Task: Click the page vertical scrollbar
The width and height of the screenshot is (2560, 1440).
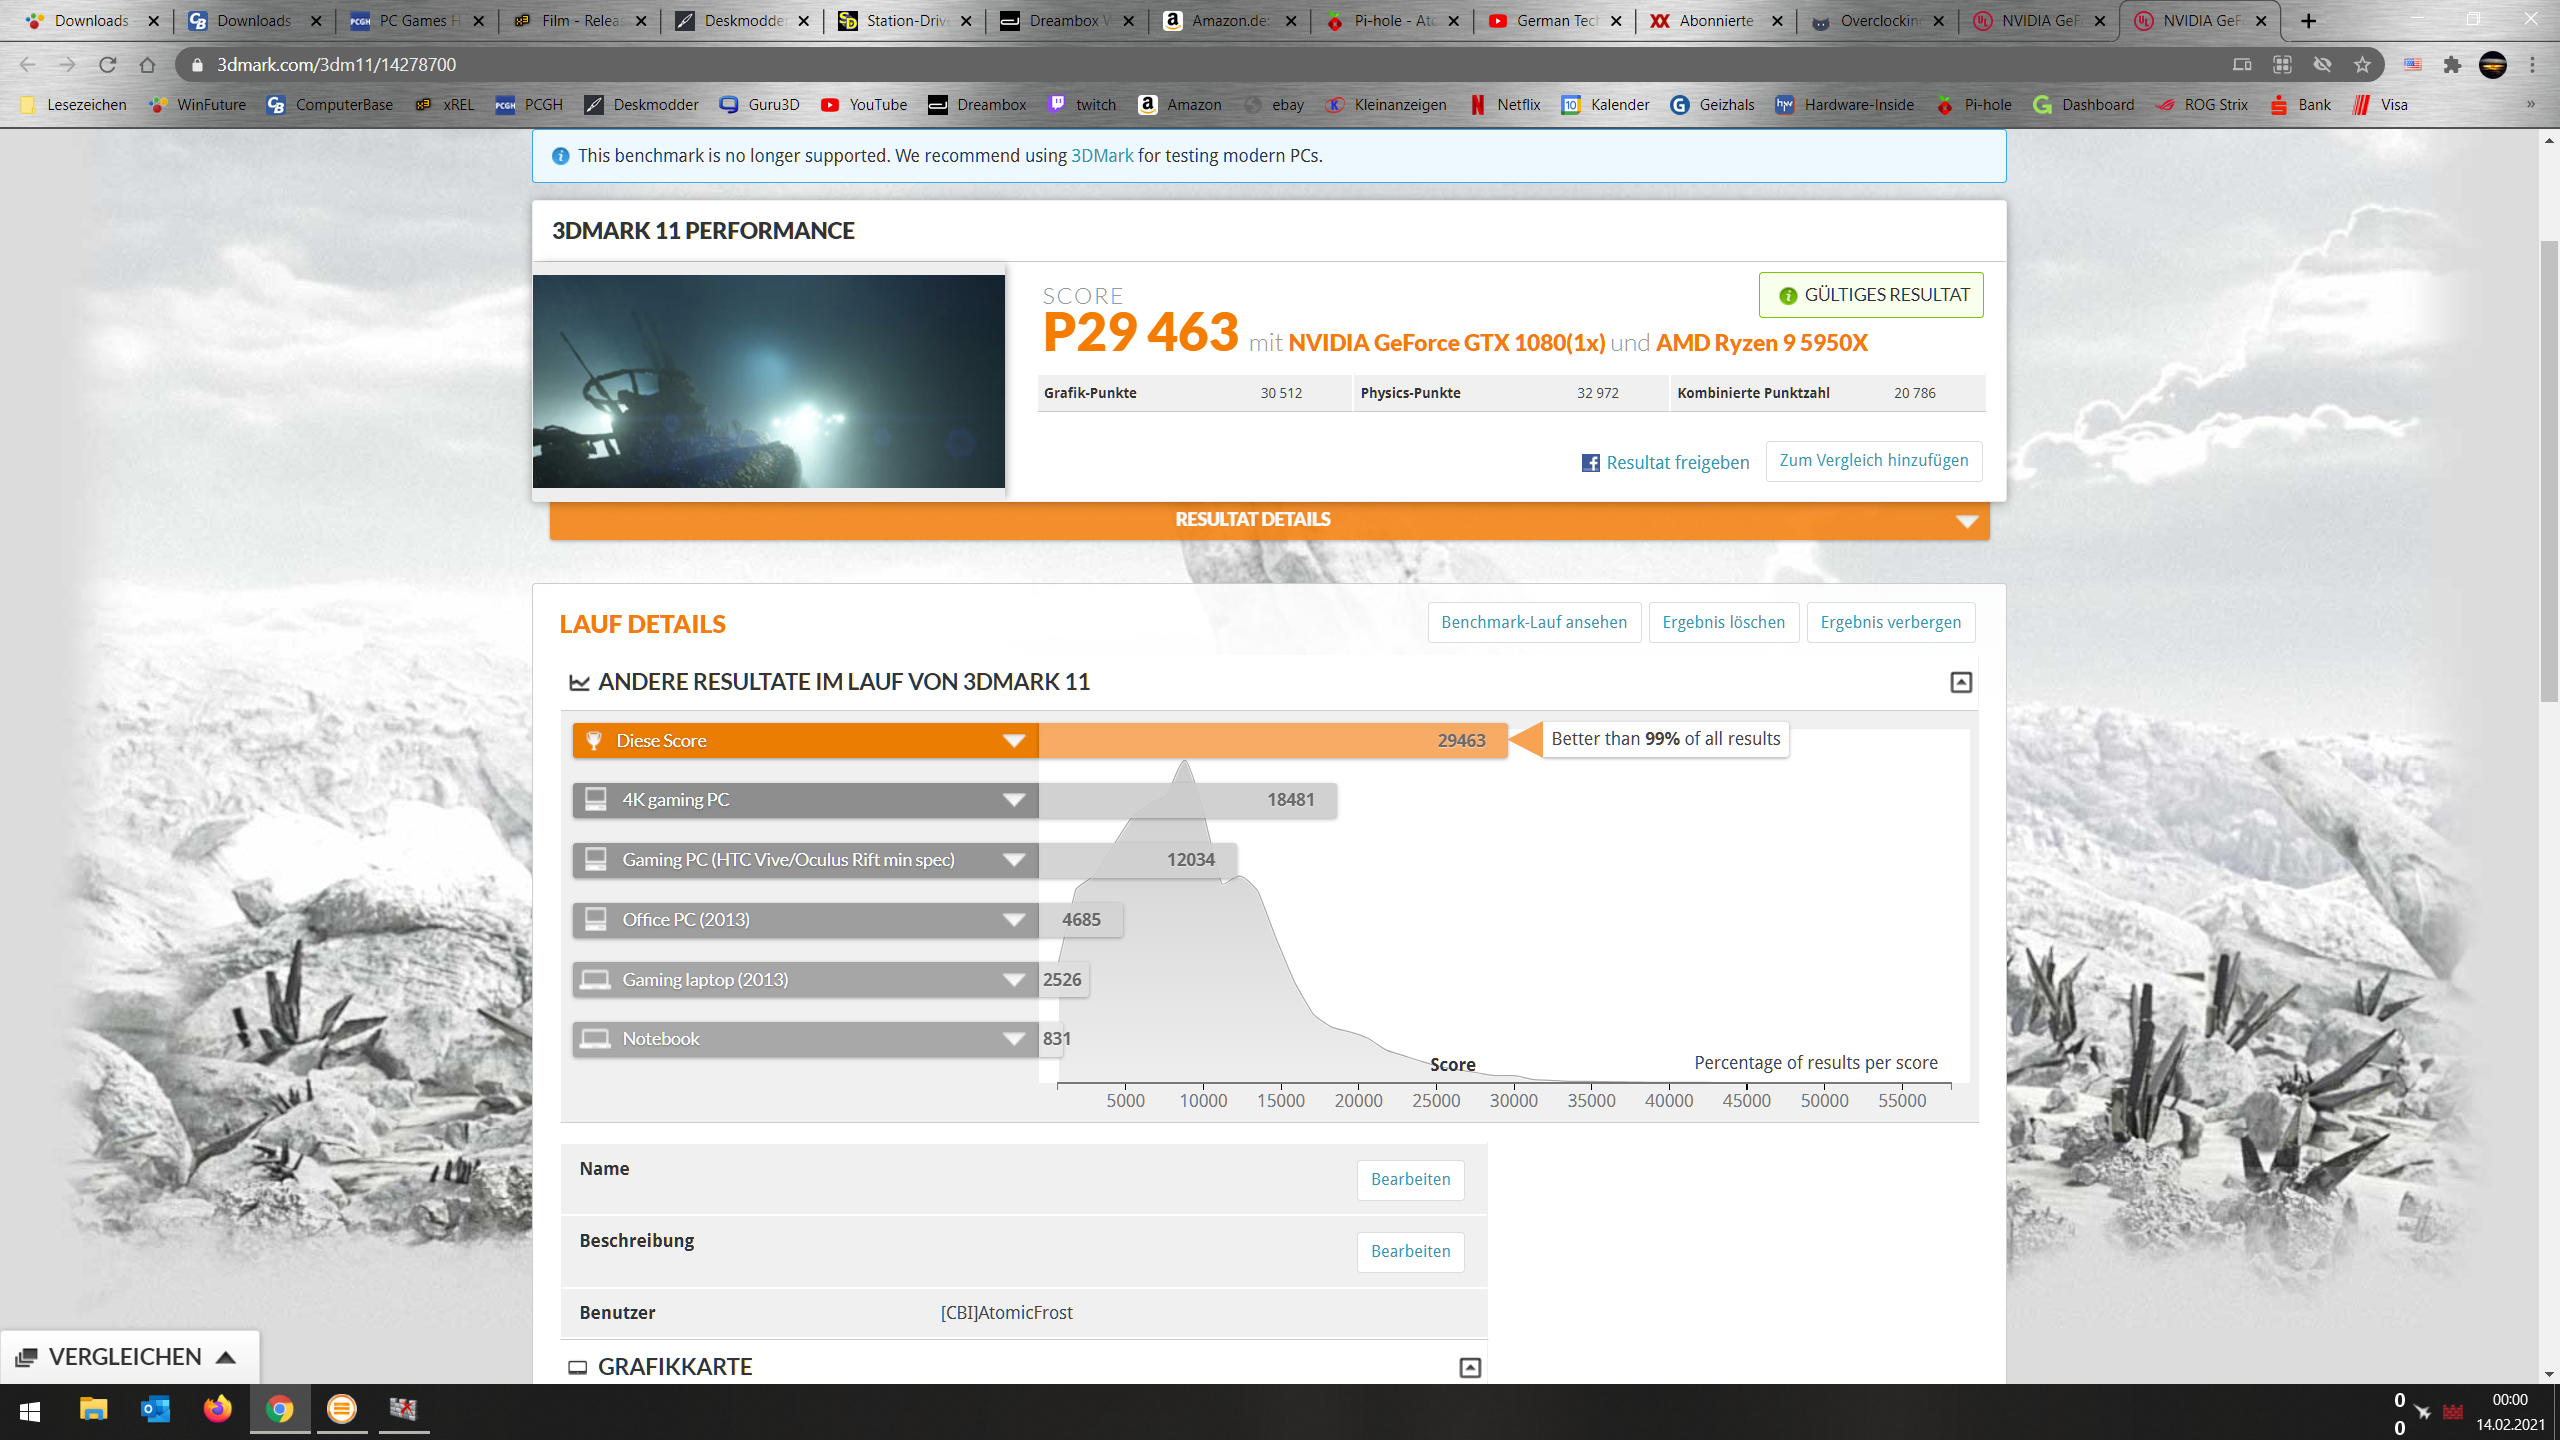Action: 2549,470
